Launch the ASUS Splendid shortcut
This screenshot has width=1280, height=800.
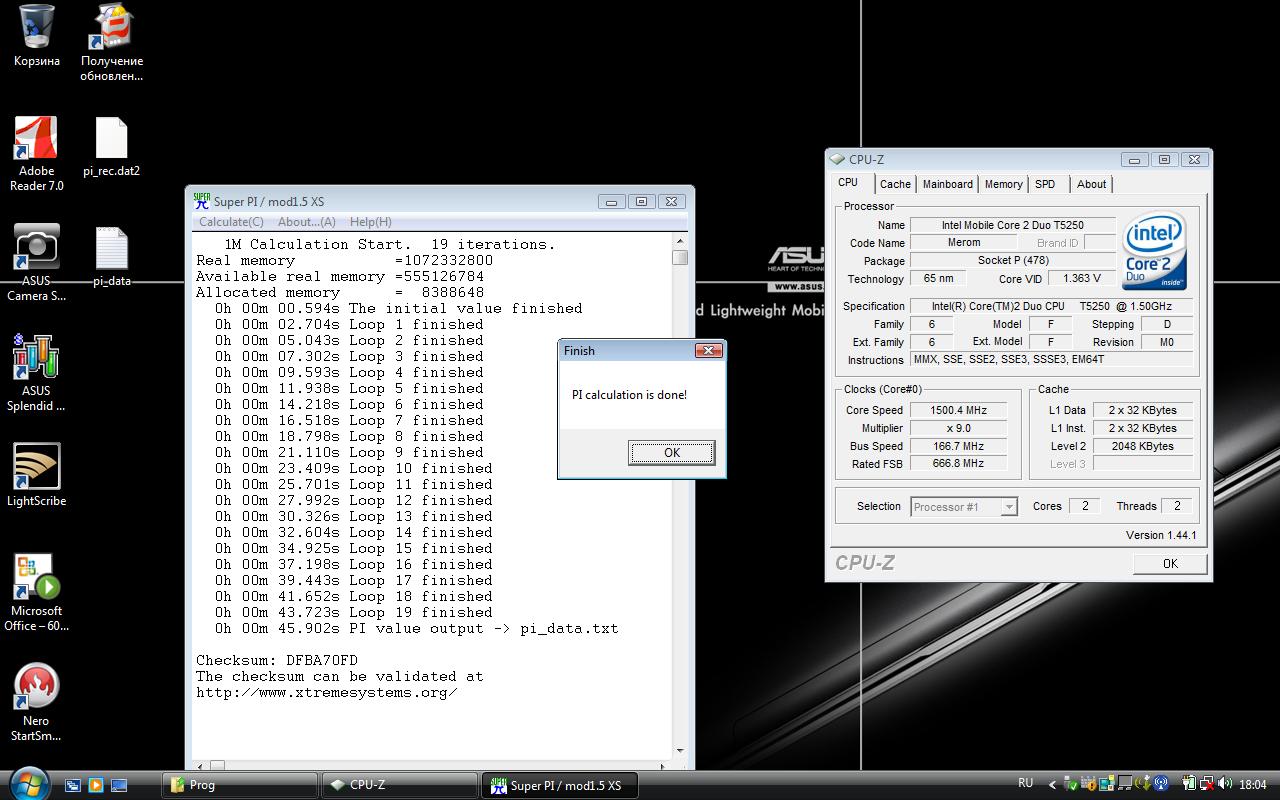[x=36, y=373]
